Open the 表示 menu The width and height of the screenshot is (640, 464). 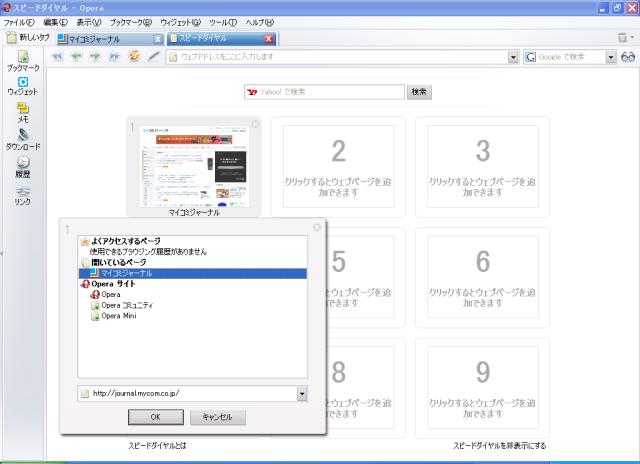[89, 22]
